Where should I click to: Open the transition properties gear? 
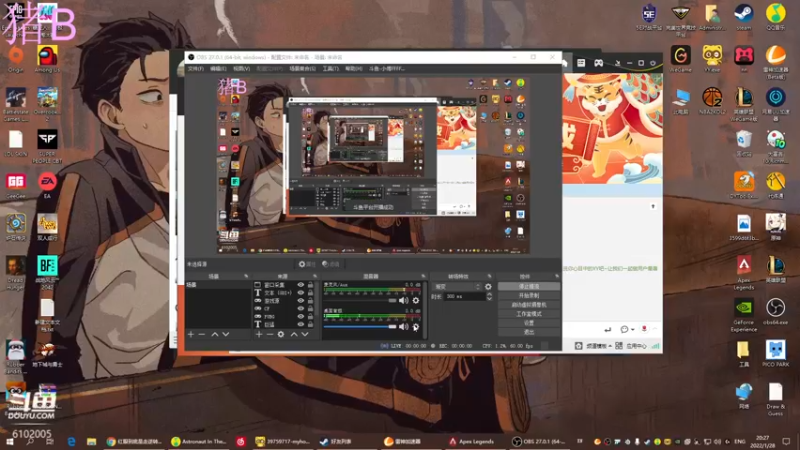coord(488,287)
